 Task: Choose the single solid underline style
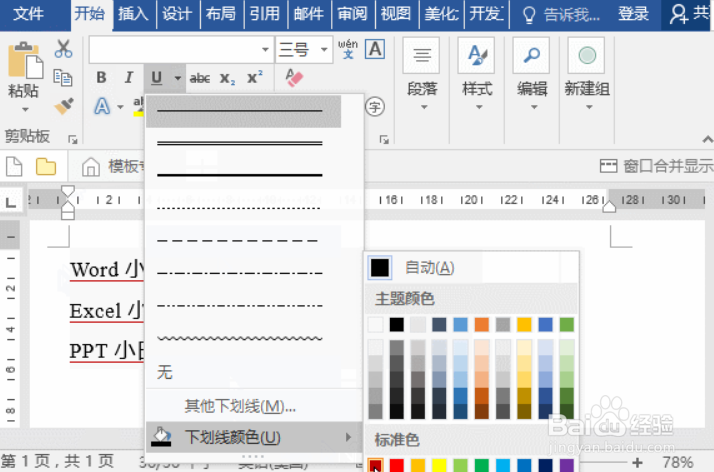243,111
